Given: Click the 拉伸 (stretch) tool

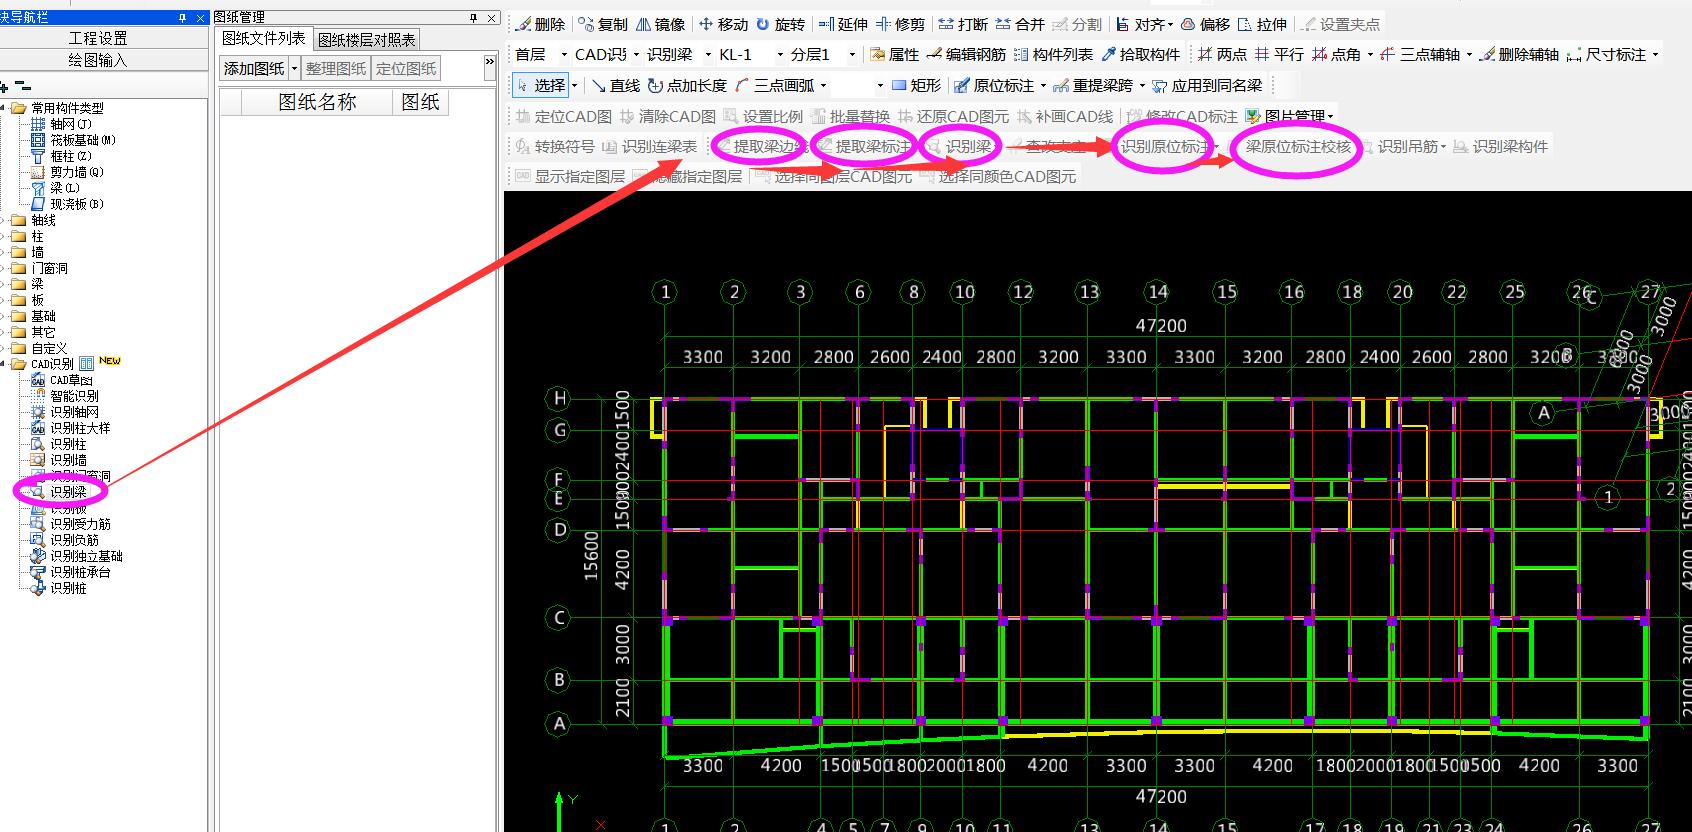Looking at the screenshot, I should 1262,24.
